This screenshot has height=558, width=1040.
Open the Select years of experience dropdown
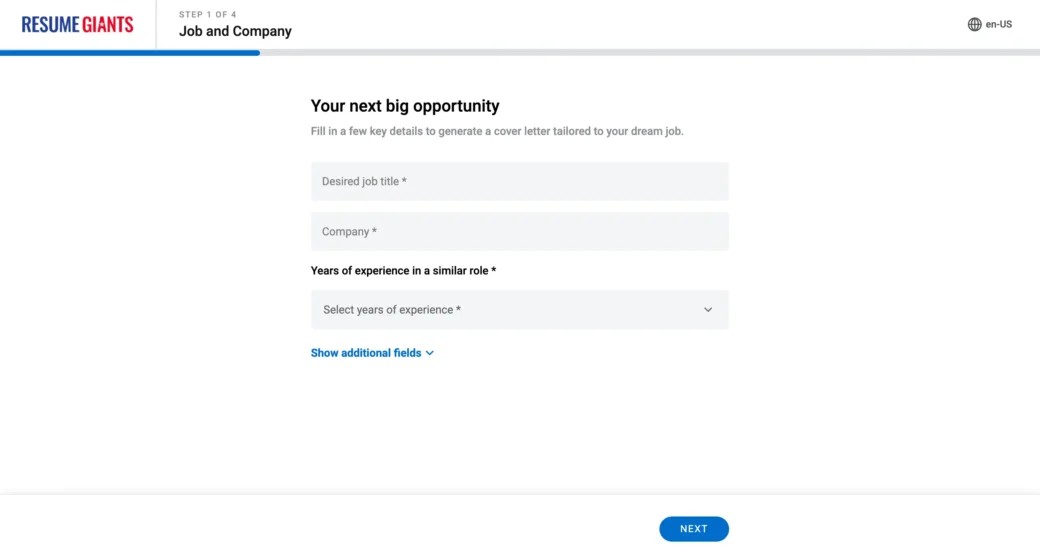pyautogui.click(x=519, y=310)
